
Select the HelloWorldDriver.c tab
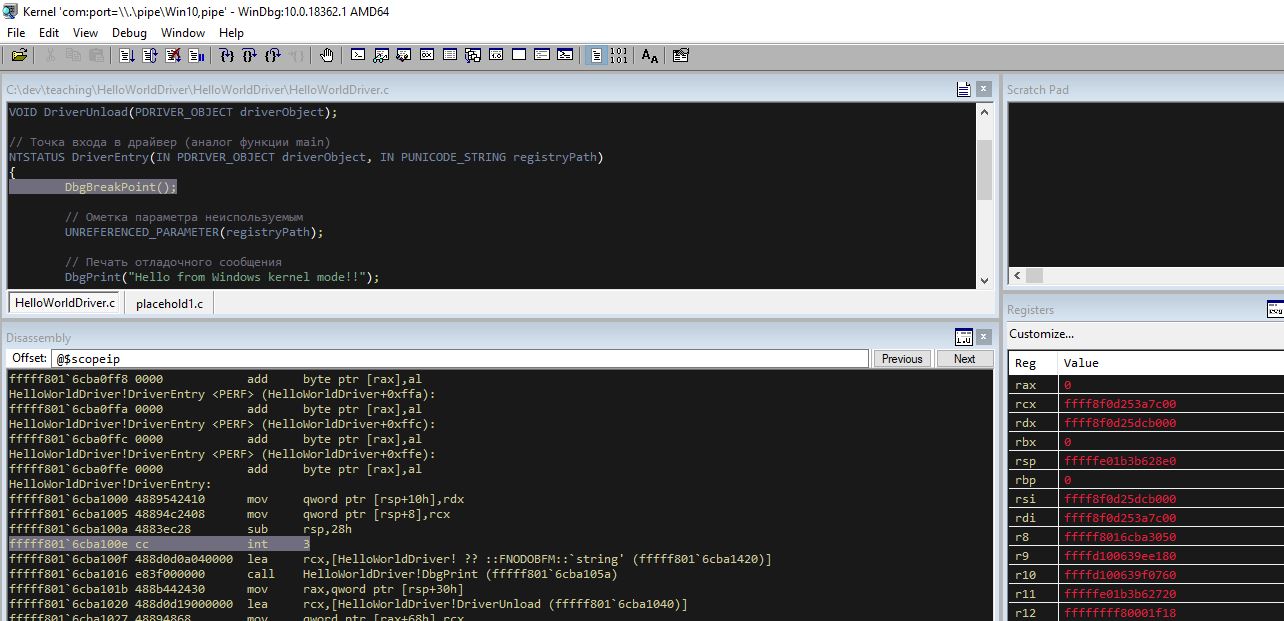62,302
